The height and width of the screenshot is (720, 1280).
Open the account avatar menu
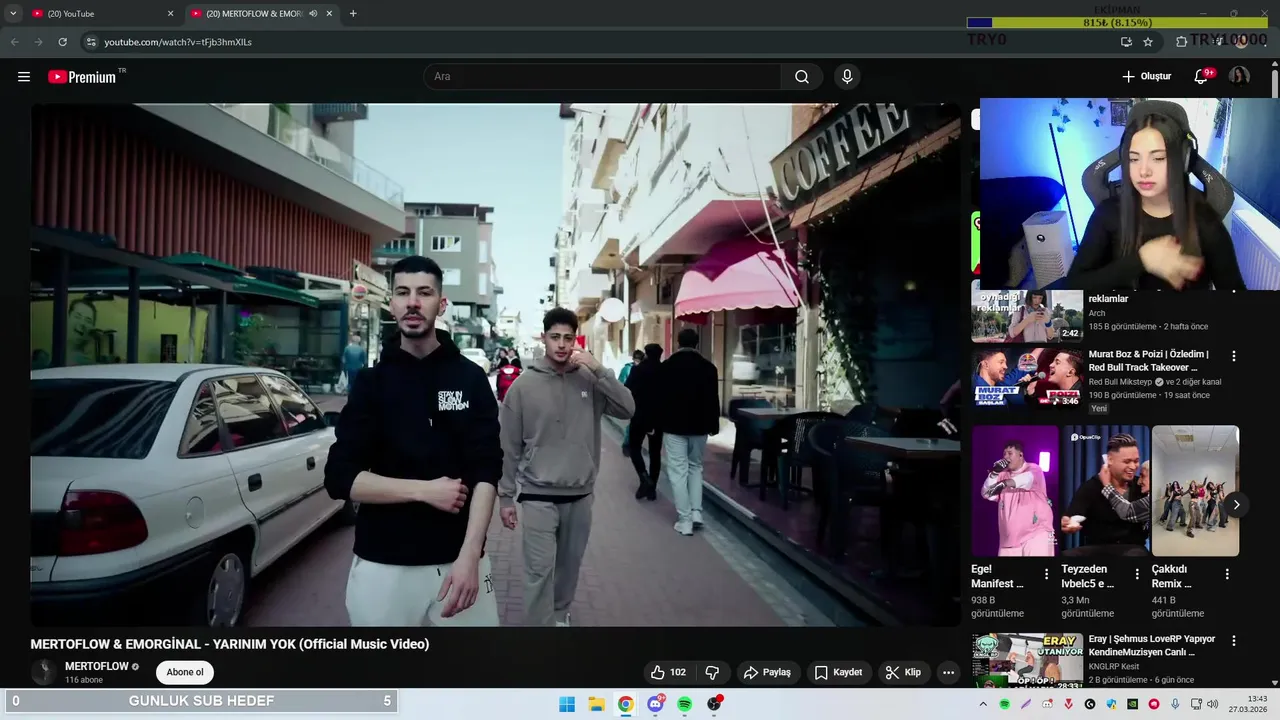pos(1239,77)
